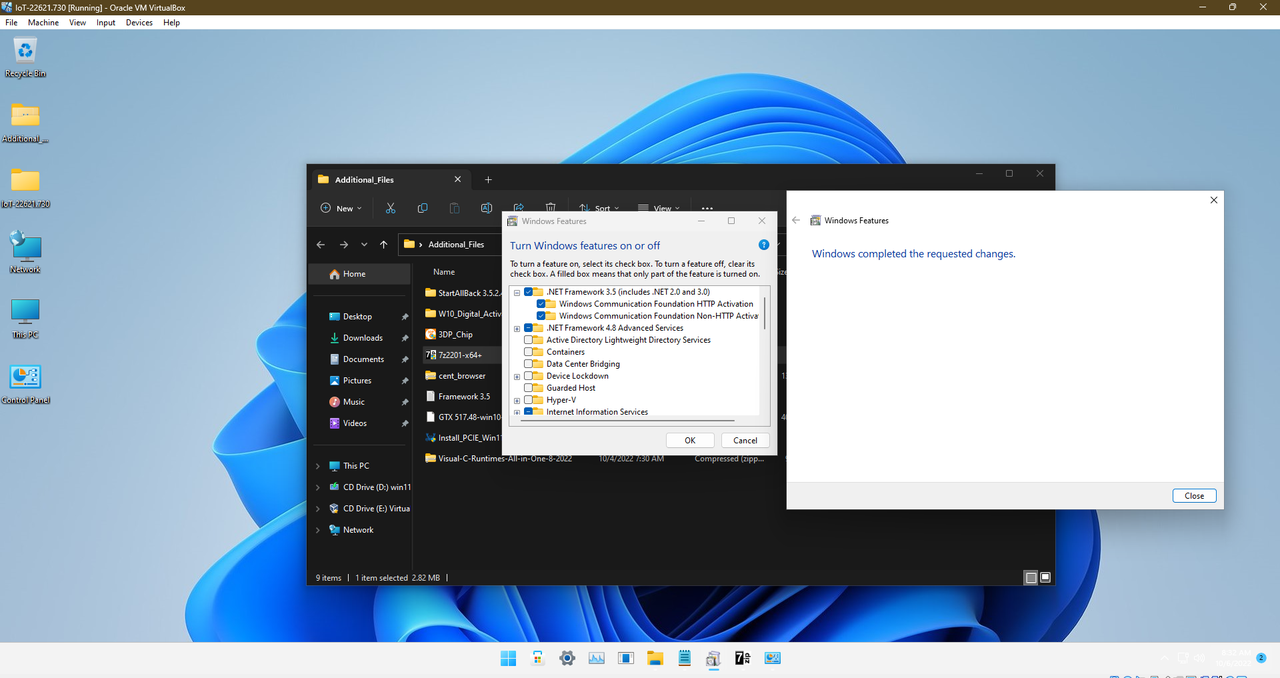Uncheck Windows Communication Foundation HTTP Activation

tap(541, 304)
